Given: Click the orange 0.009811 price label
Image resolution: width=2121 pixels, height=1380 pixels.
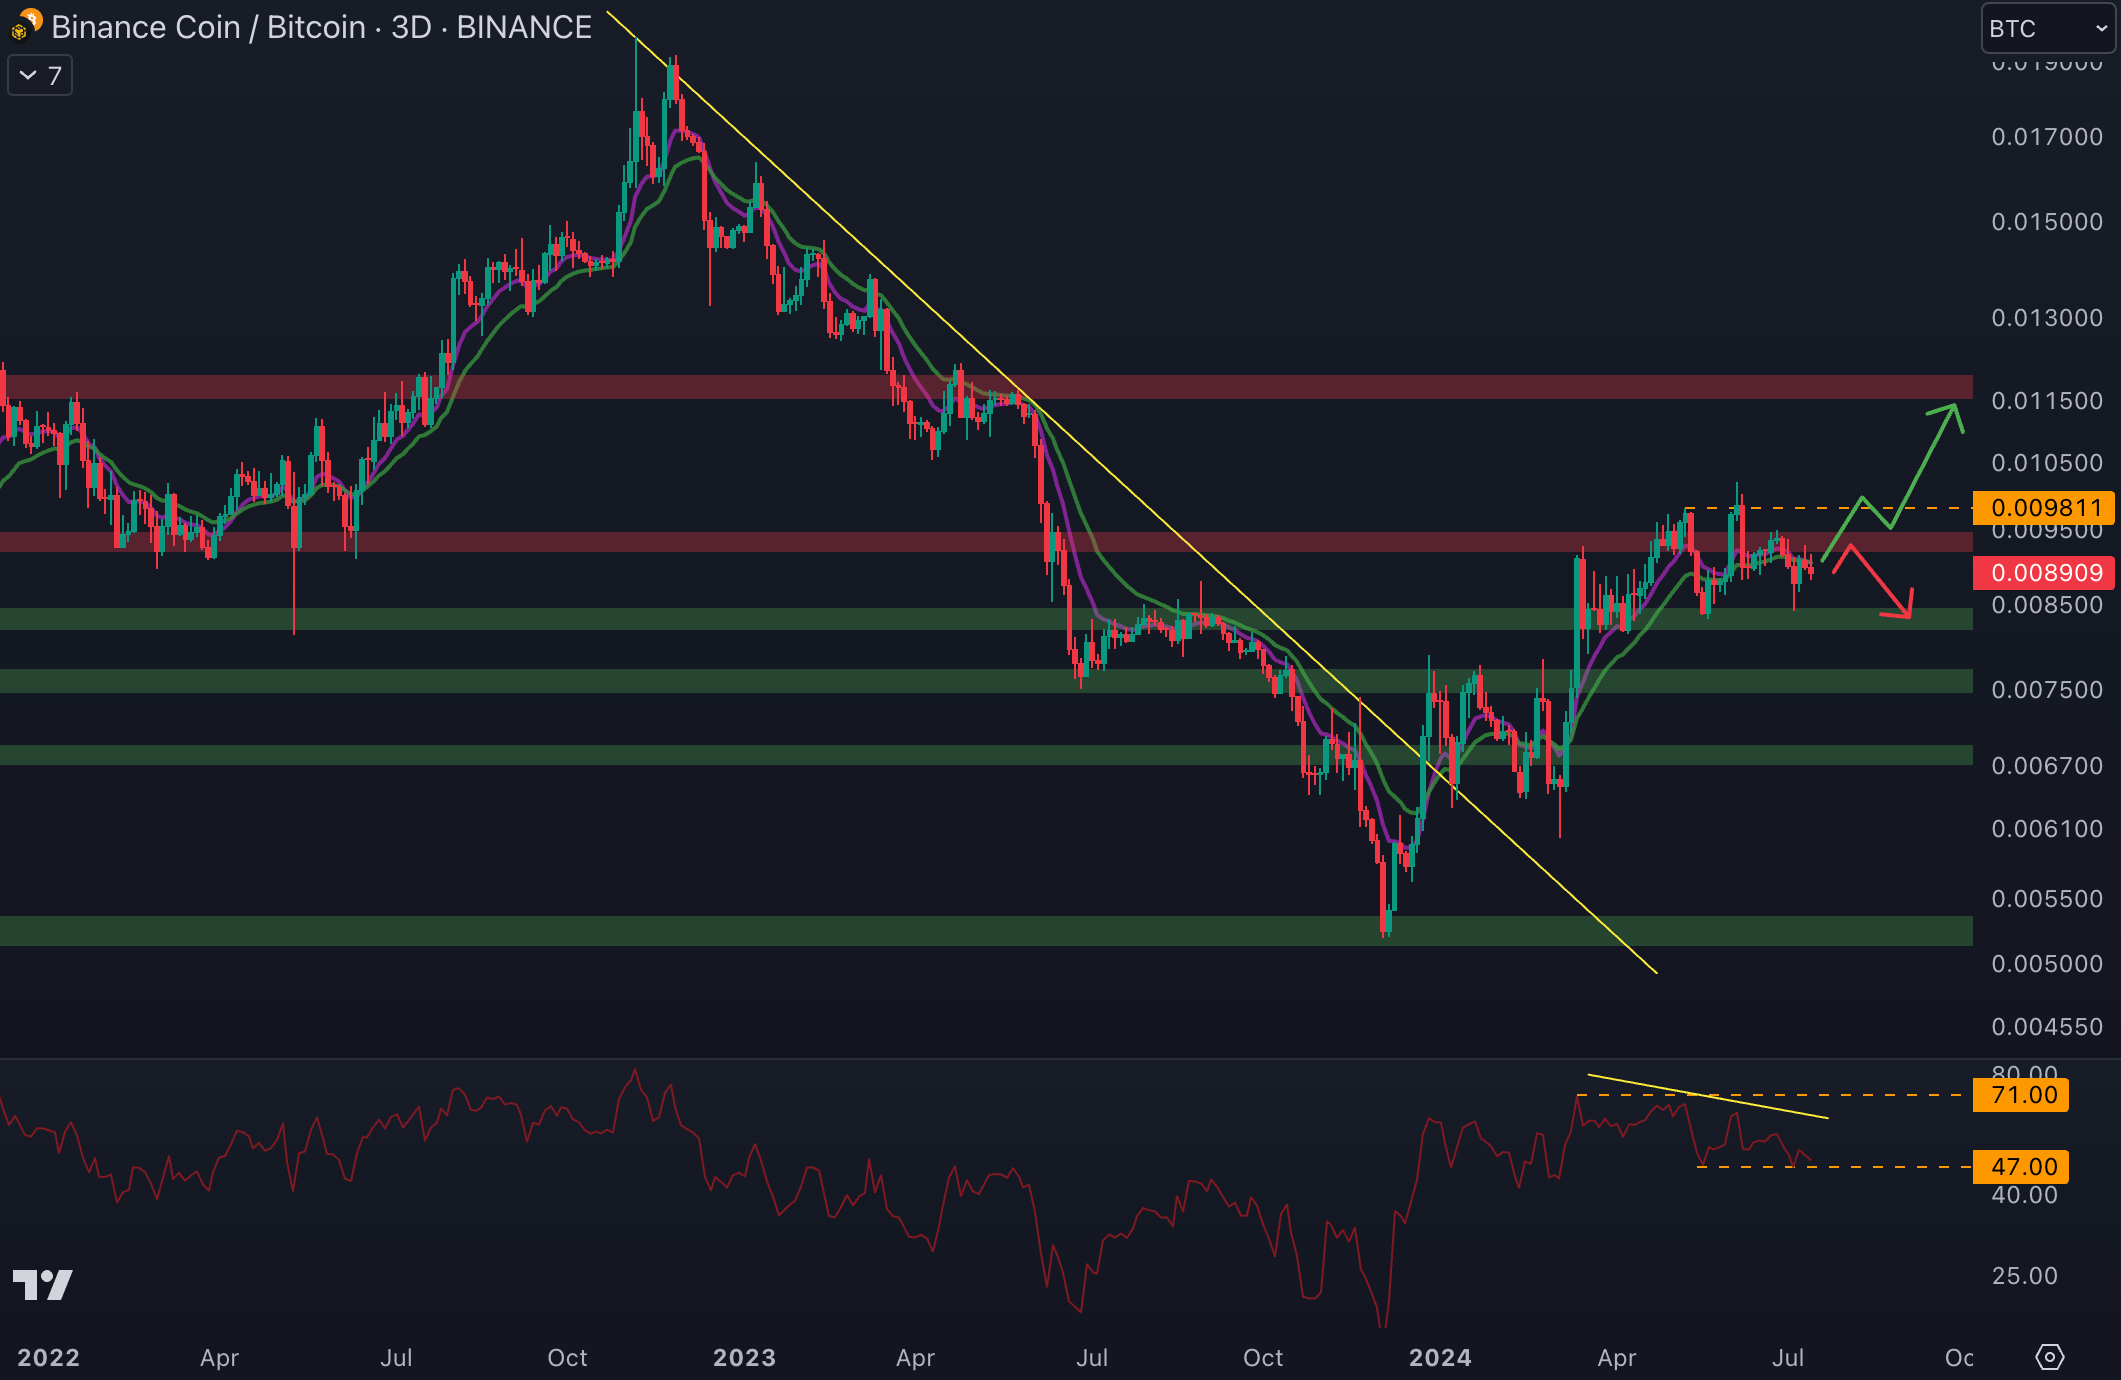Looking at the screenshot, I should coord(2044,508).
